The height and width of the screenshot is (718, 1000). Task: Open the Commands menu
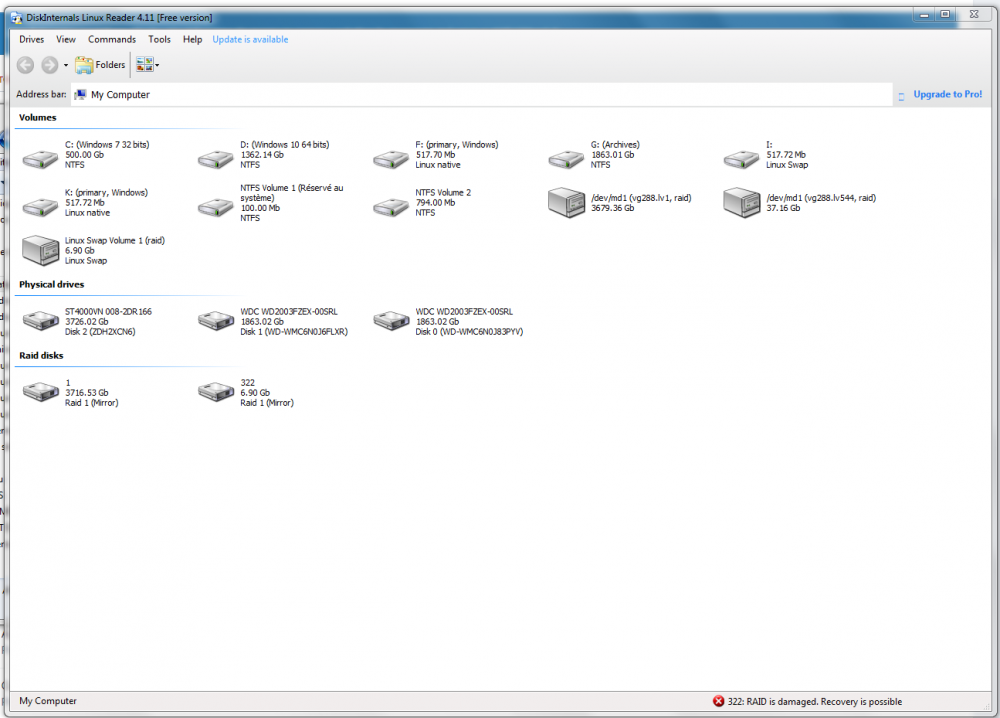coord(111,39)
